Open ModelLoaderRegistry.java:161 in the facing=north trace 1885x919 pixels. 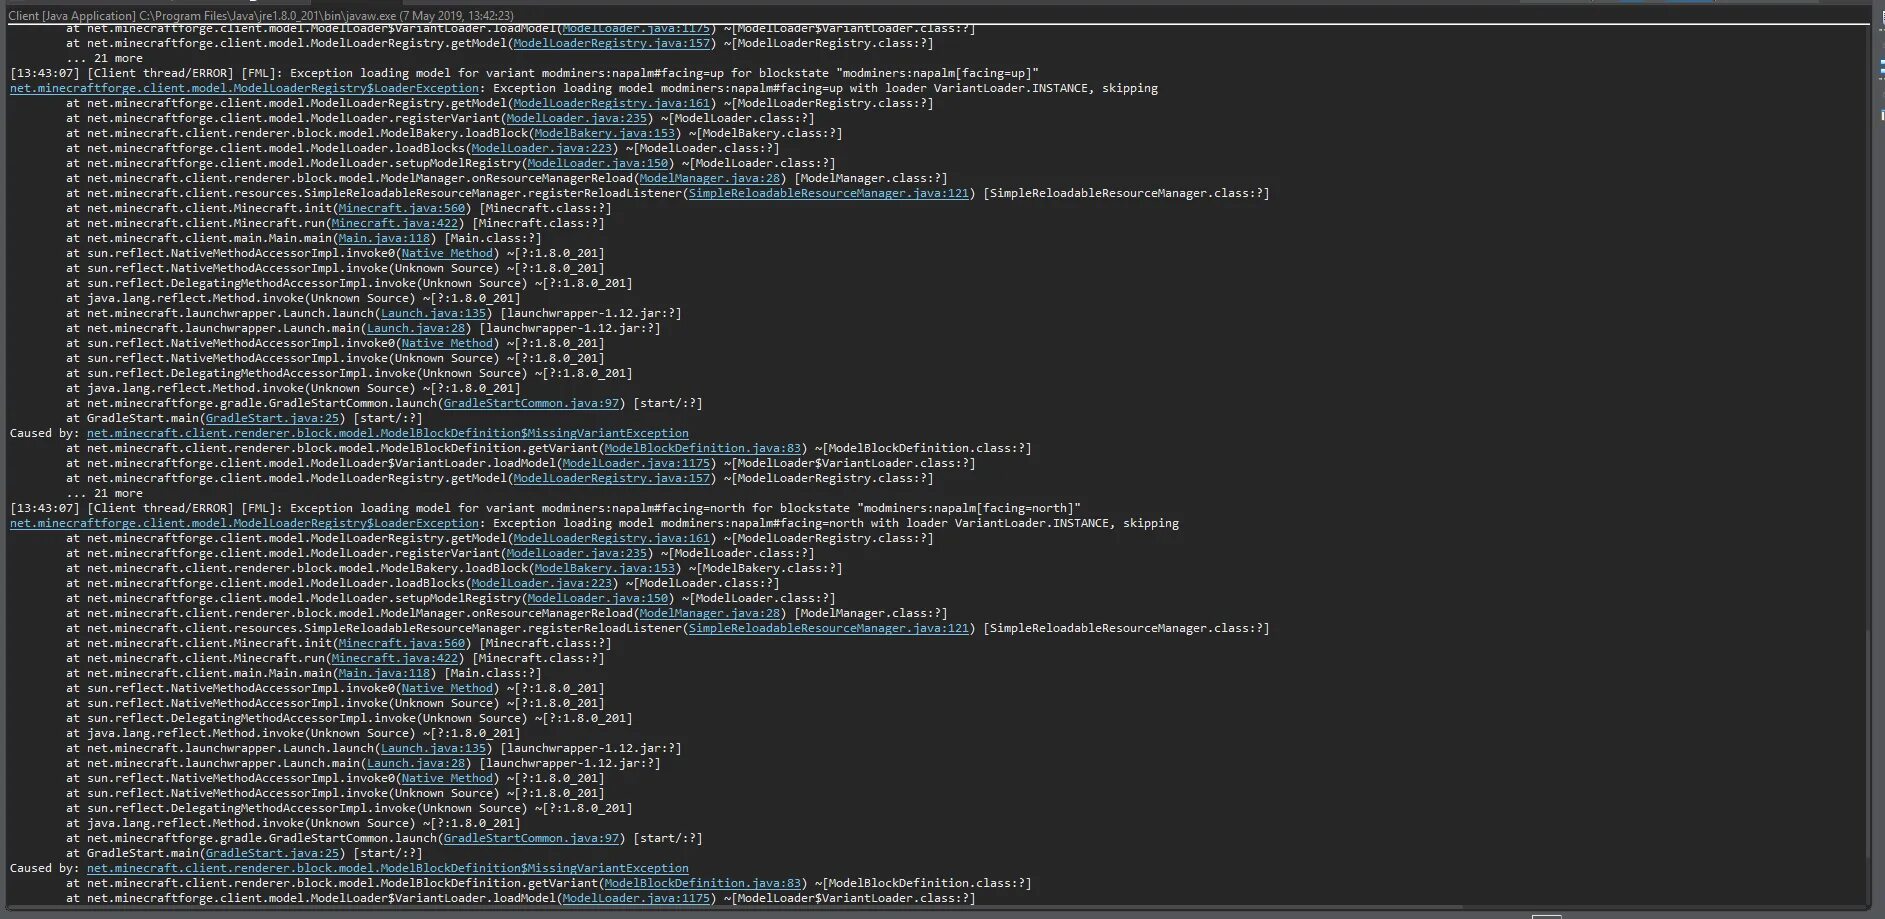tap(612, 538)
